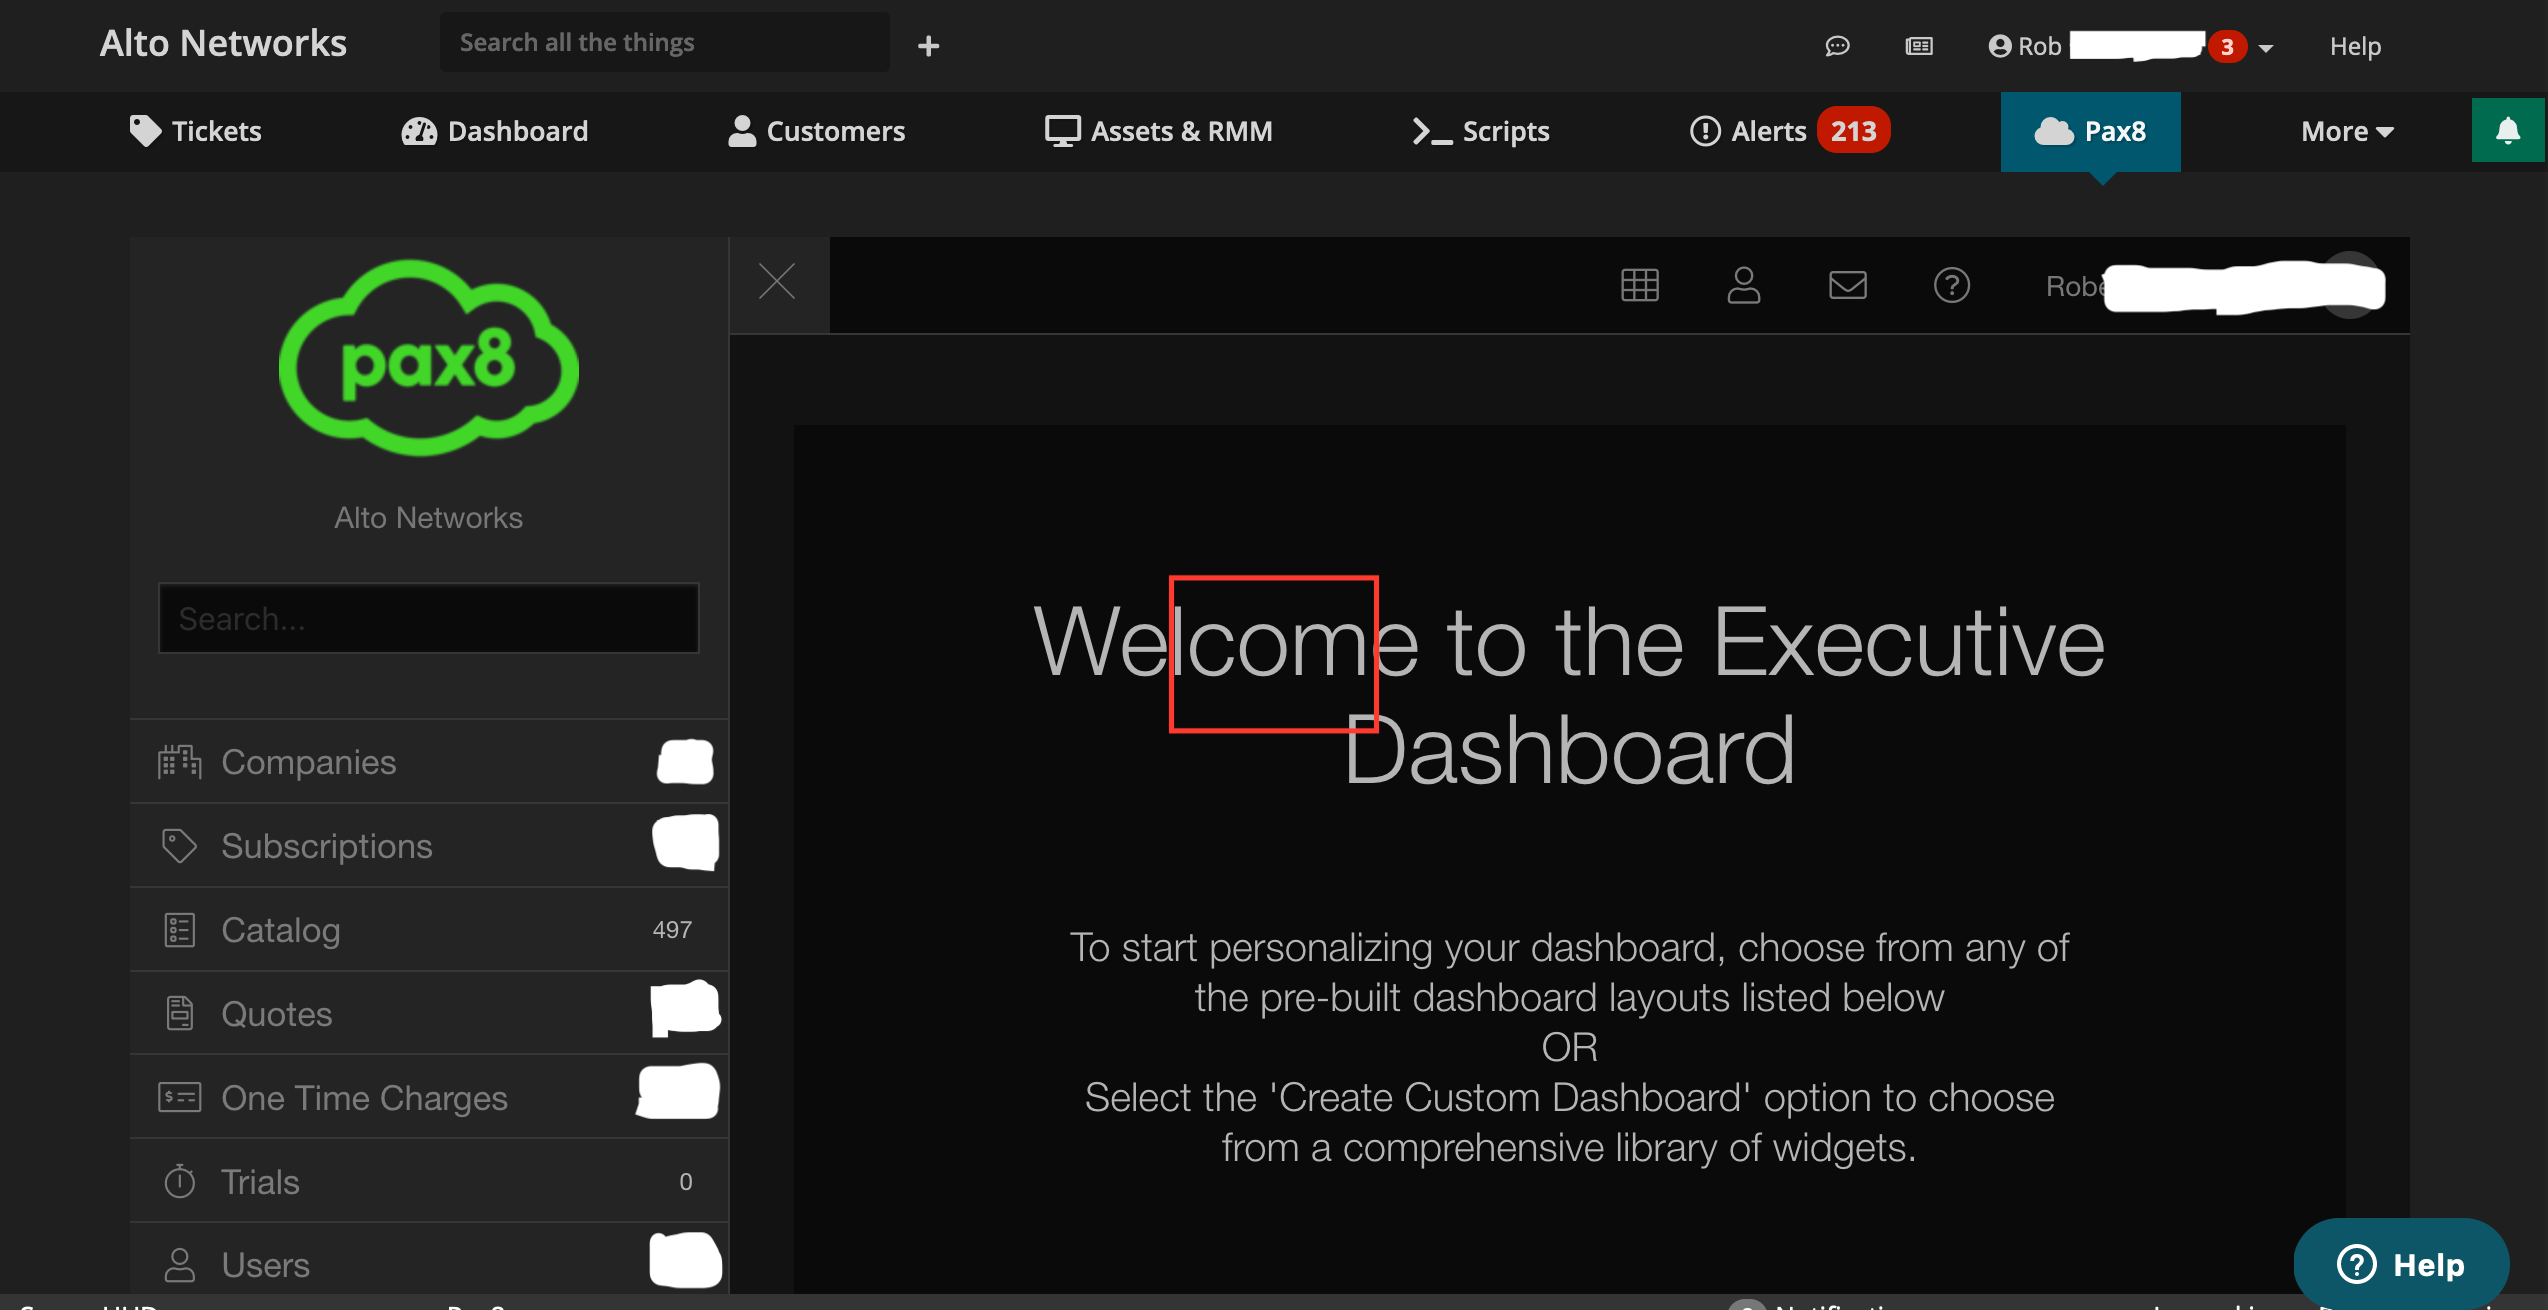2548x1310 pixels.
Task: Select Catalog in the Pax8 sidebar
Action: coord(280,930)
